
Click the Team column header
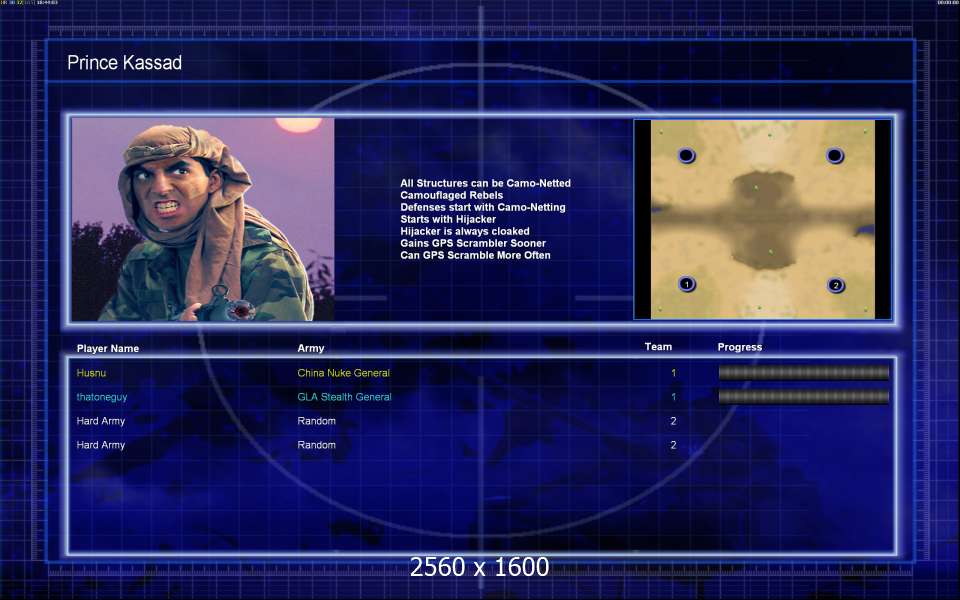(658, 347)
